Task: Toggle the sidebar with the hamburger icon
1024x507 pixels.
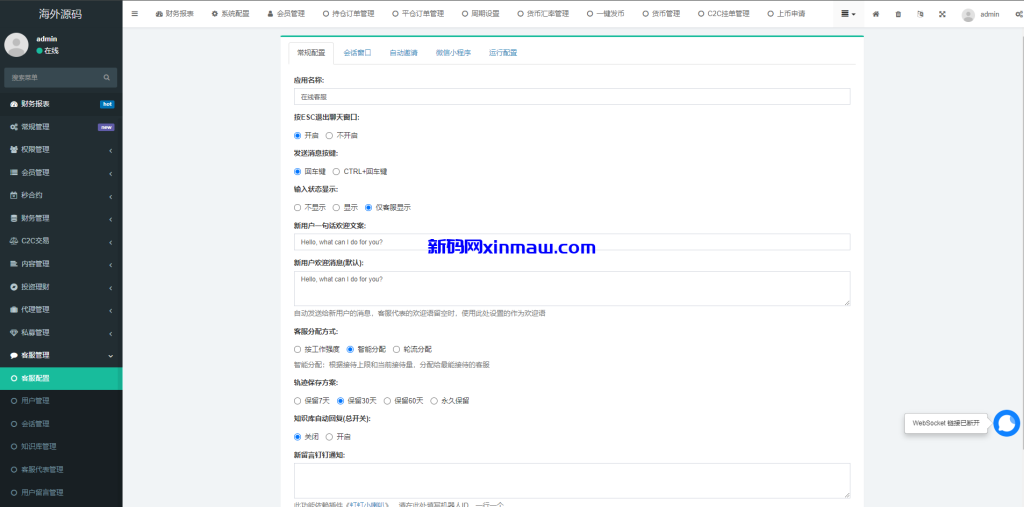Action: pyautogui.click(x=135, y=14)
